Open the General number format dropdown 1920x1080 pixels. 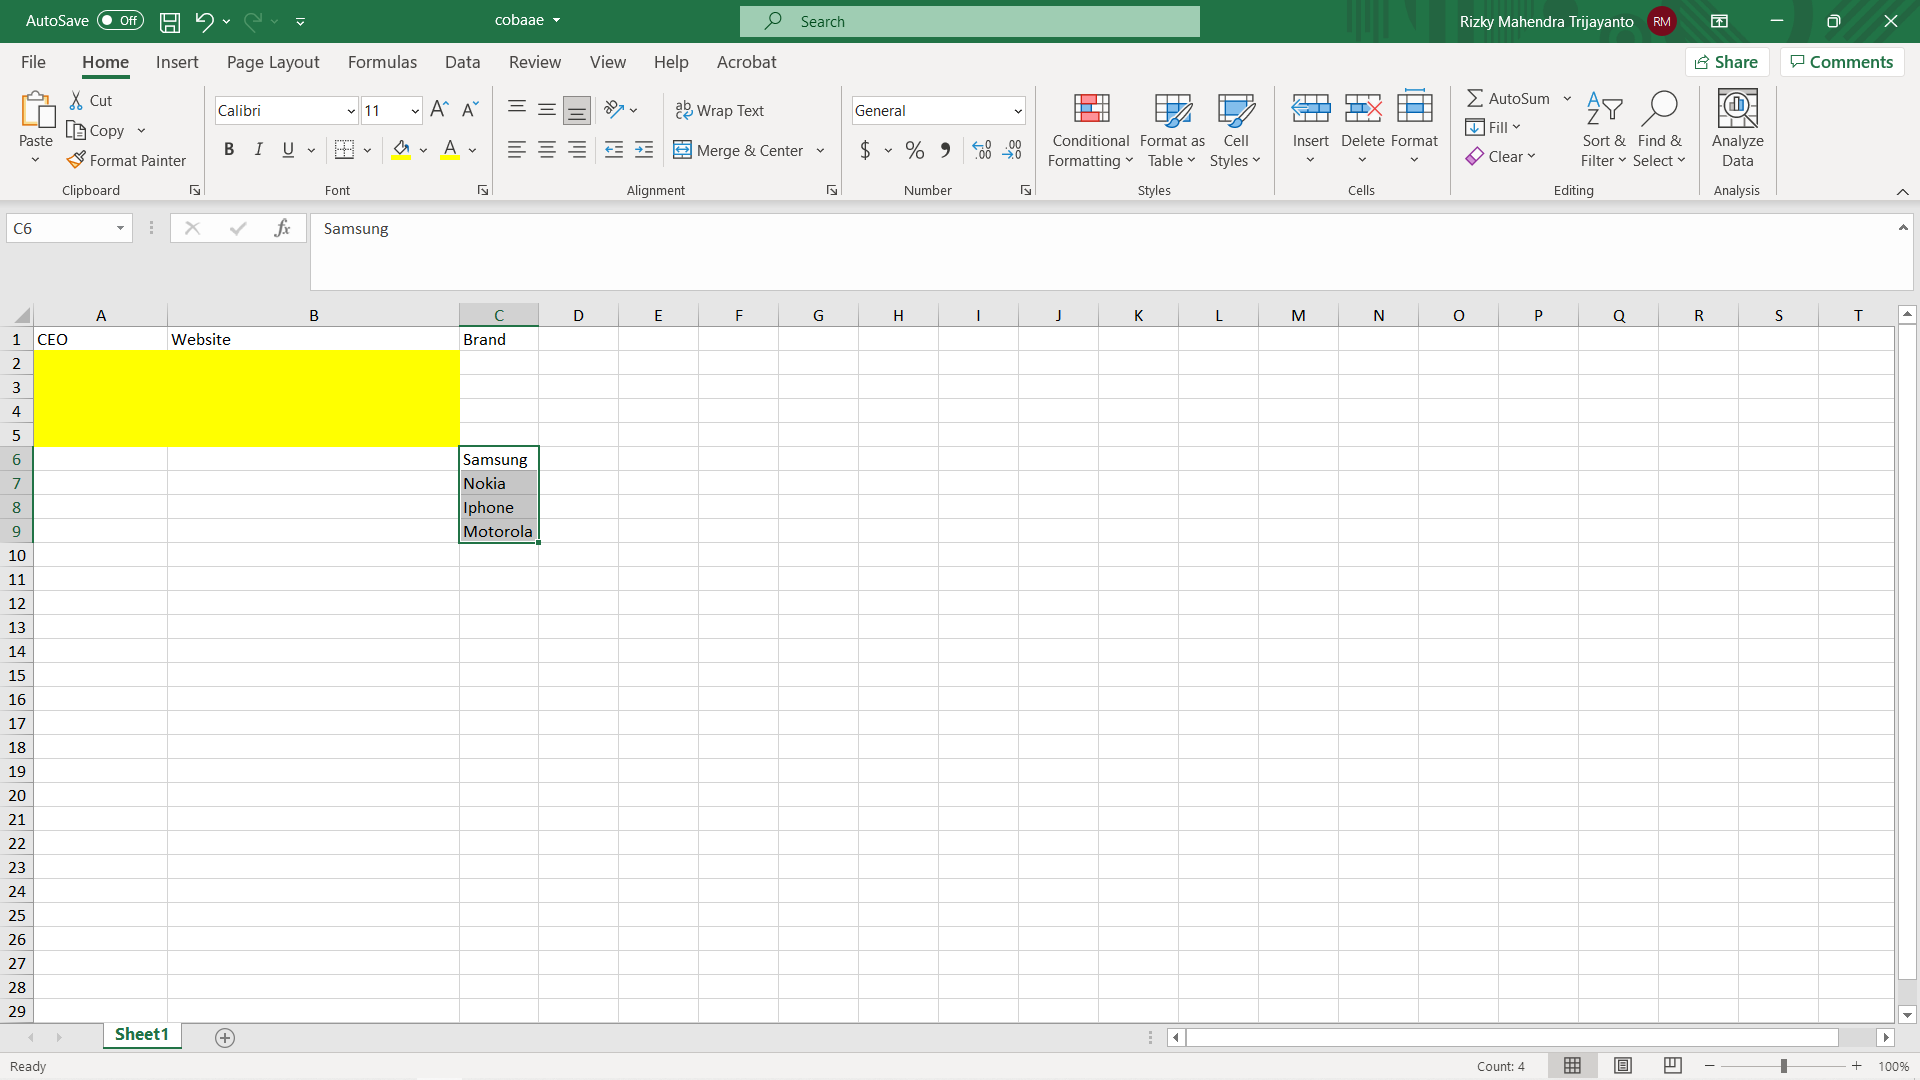coord(1018,111)
